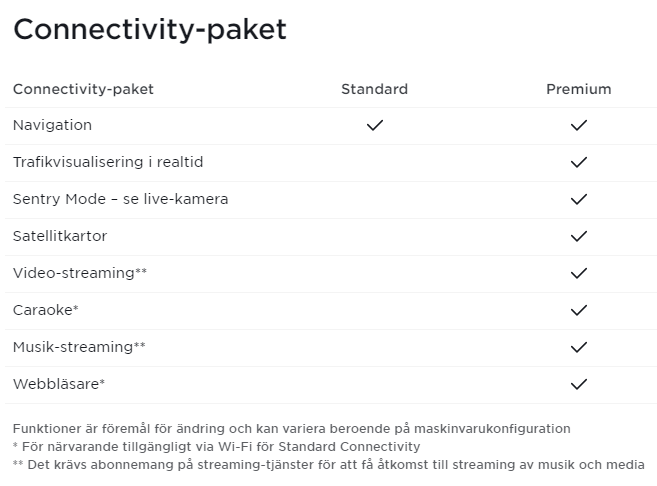Click the Premium checkmark for Navigation
This screenshot has height=486, width=657.
click(578, 126)
